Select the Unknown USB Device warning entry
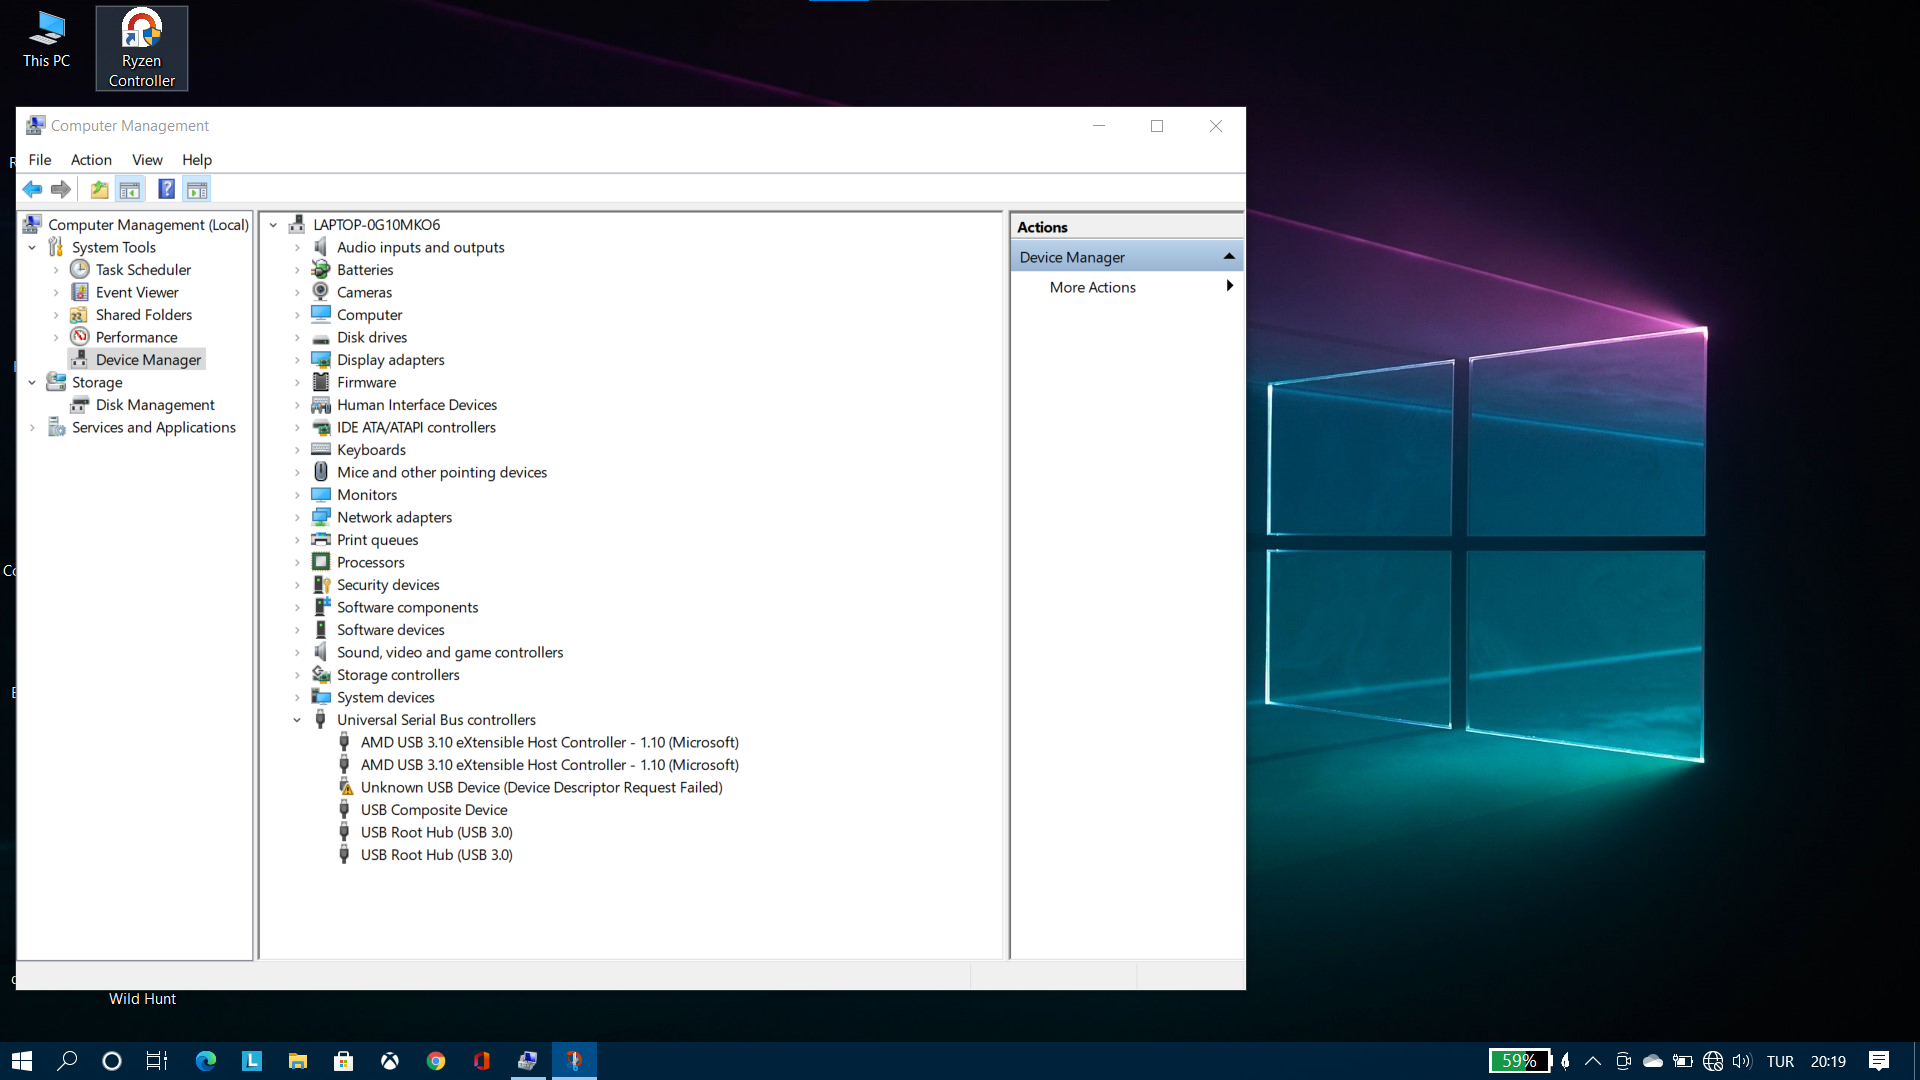1920x1080 pixels. pos(541,787)
